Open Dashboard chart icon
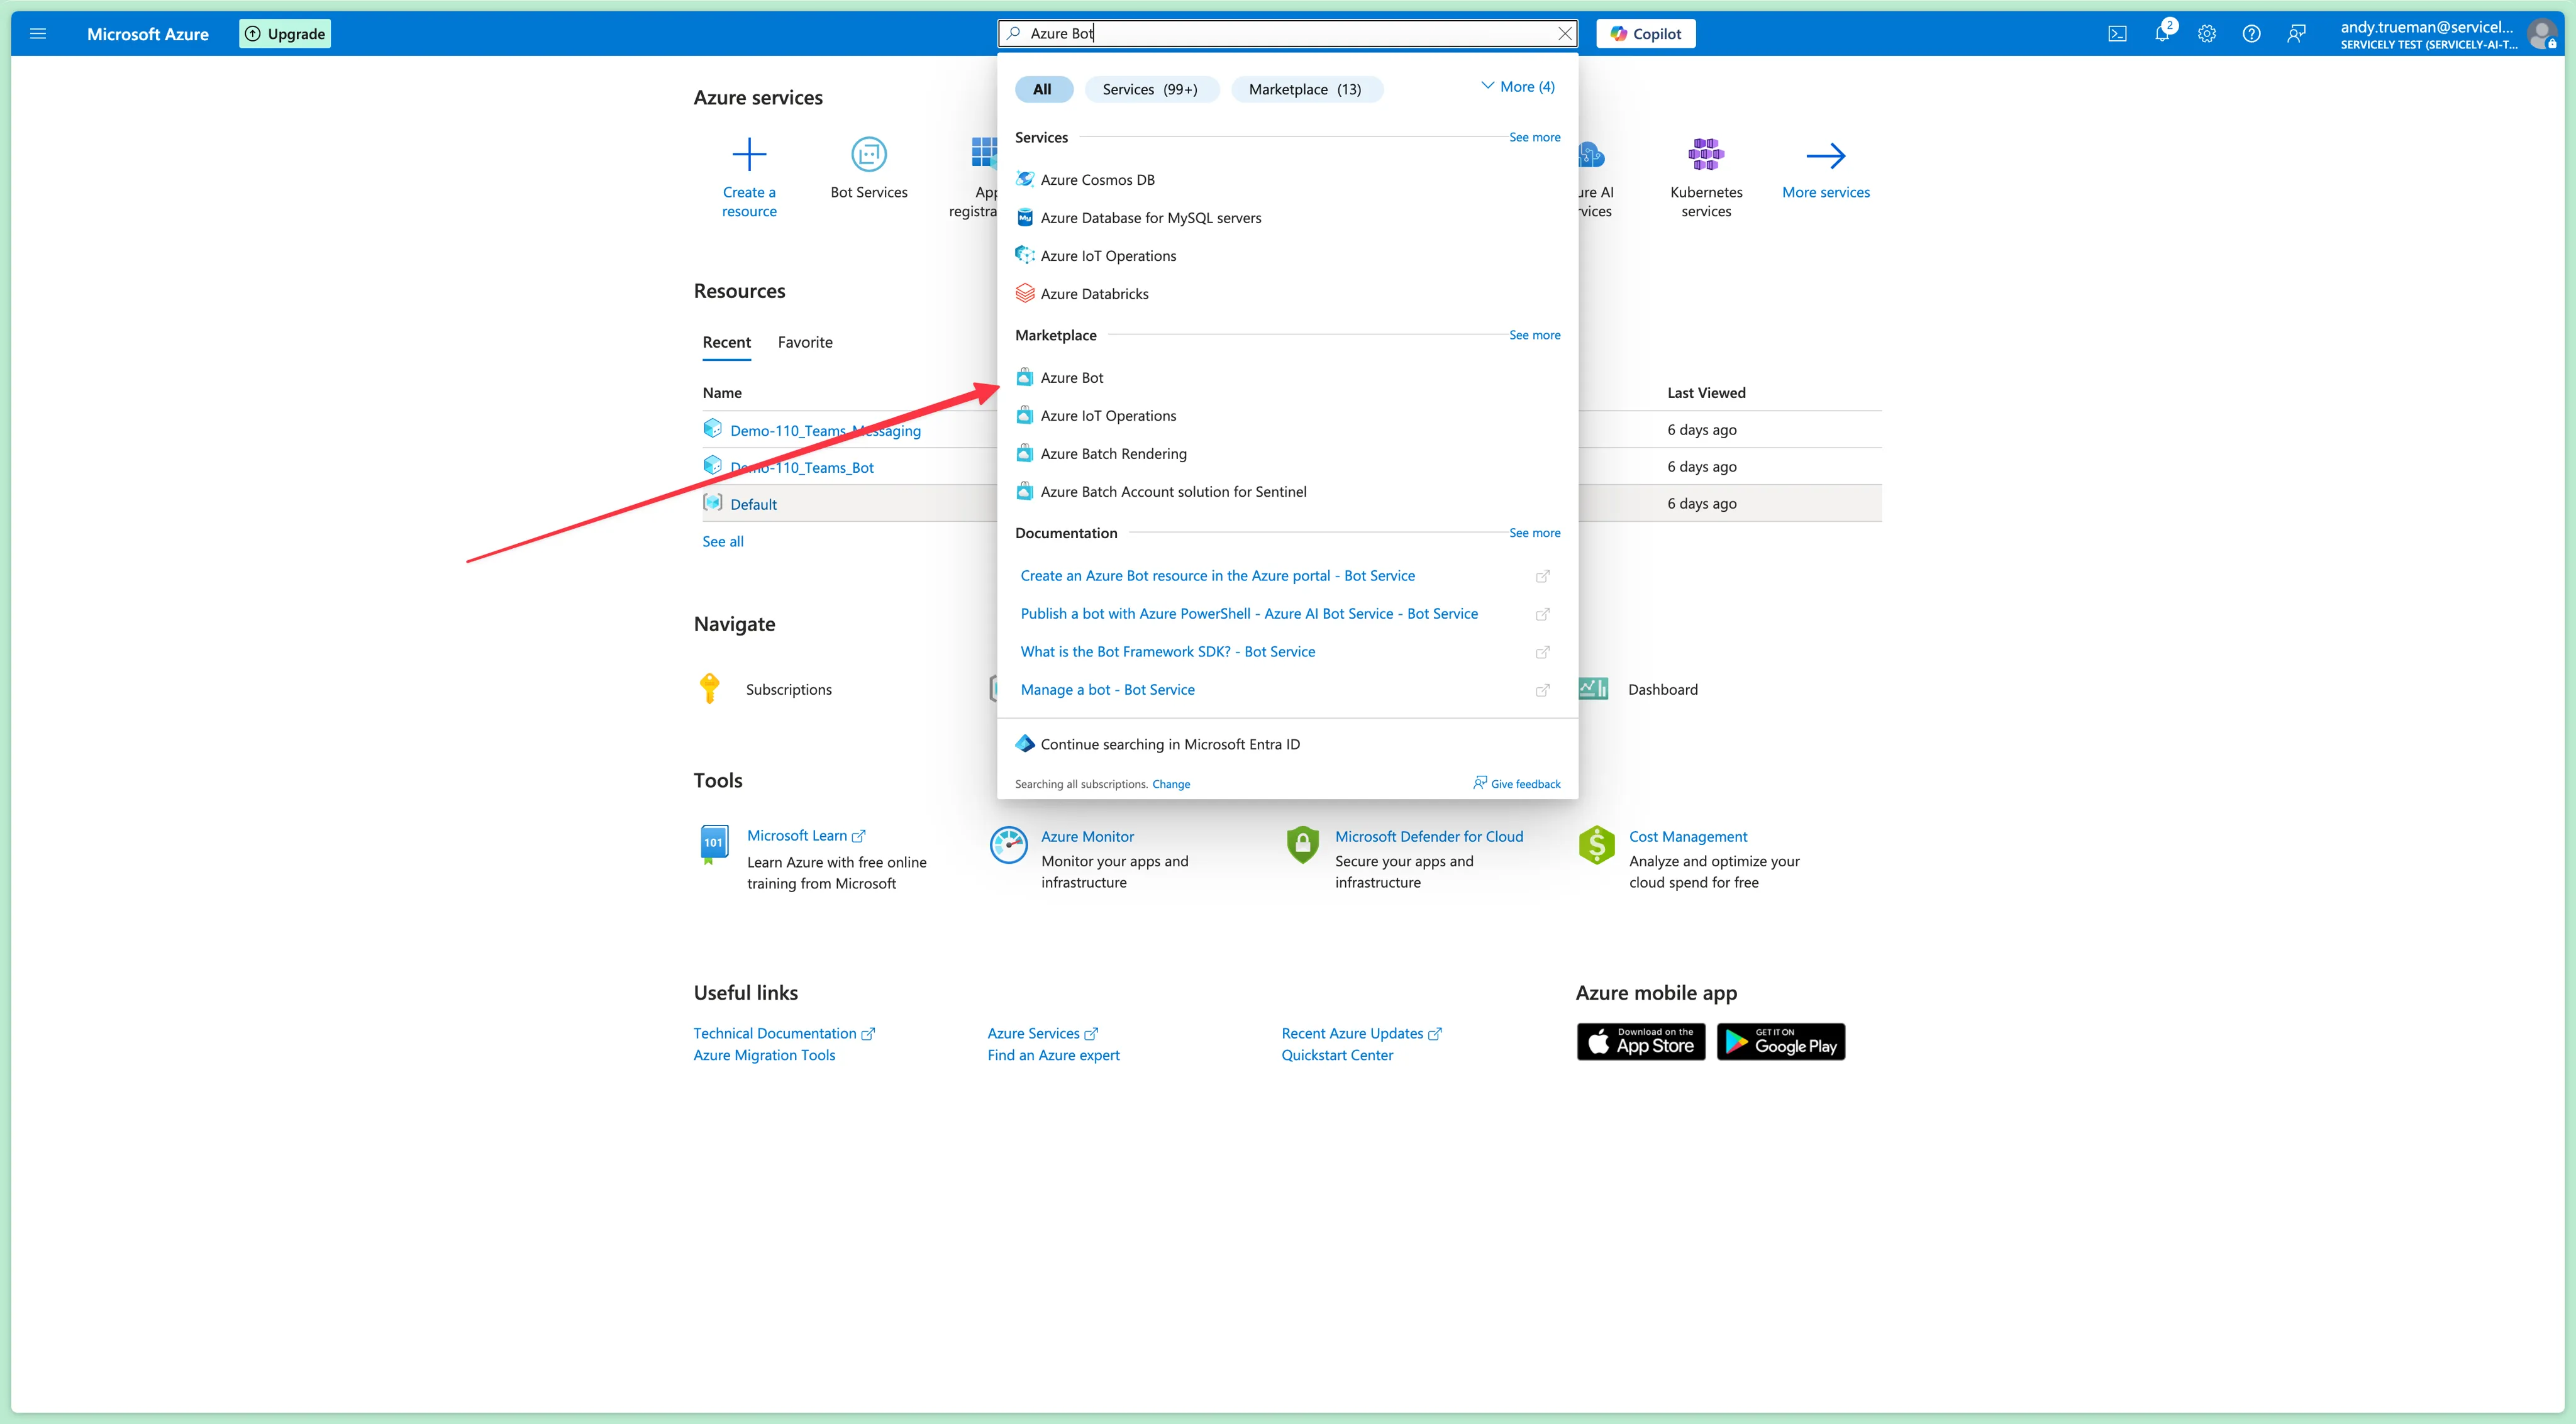Image resolution: width=2576 pixels, height=1424 pixels. (1594, 689)
